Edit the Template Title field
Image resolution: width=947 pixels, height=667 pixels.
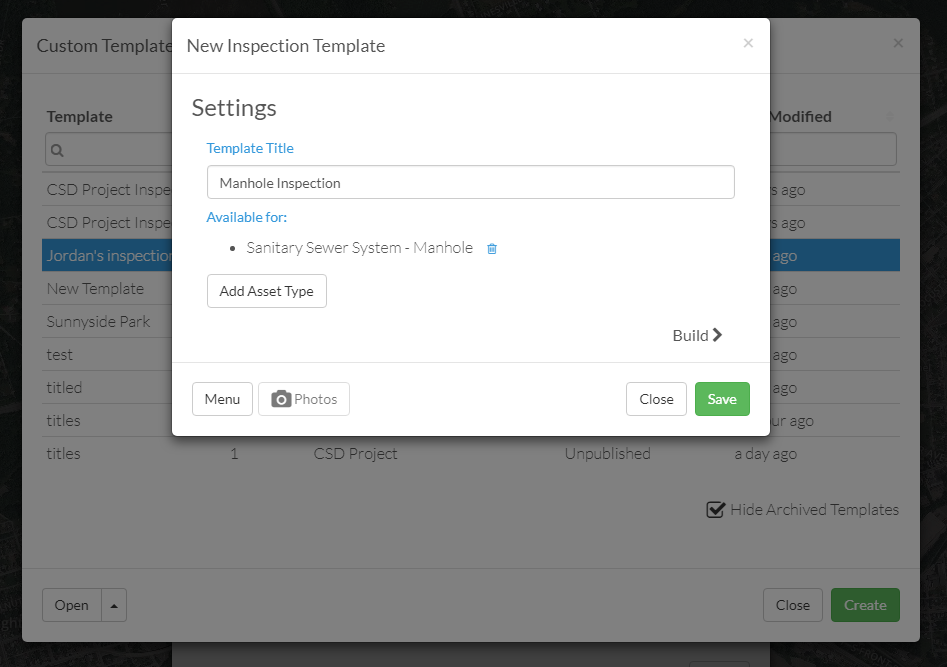tap(470, 182)
